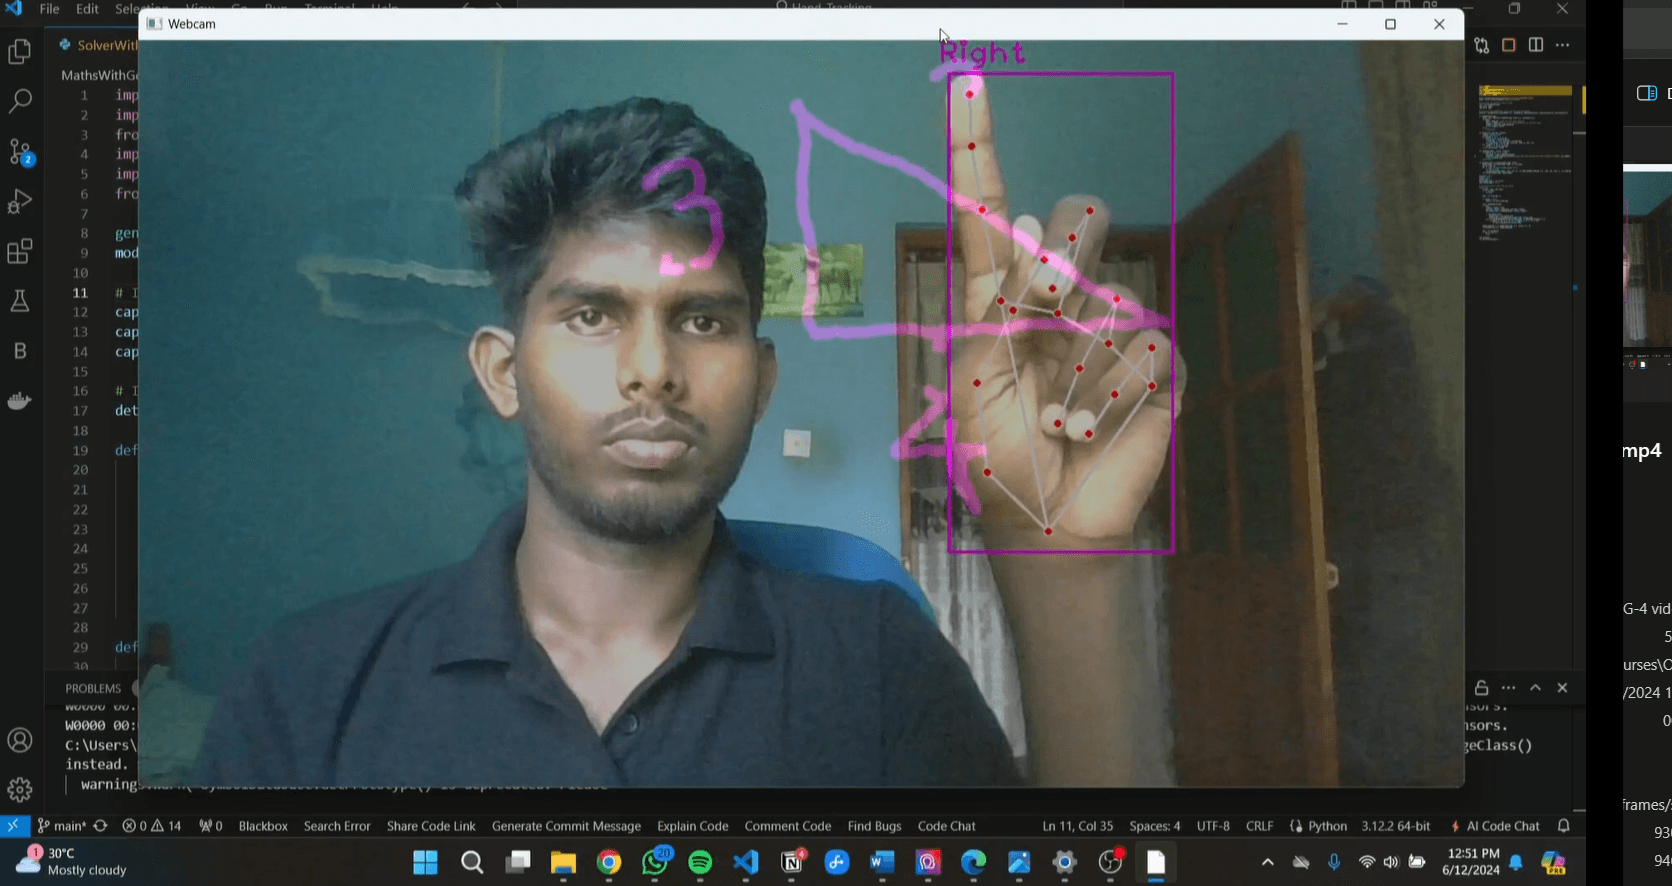Image resolution: width=1672 pixels, height=886 pixels.
Task: Select the interpreter 3.12.2 64-bit
Action: 1396,826
